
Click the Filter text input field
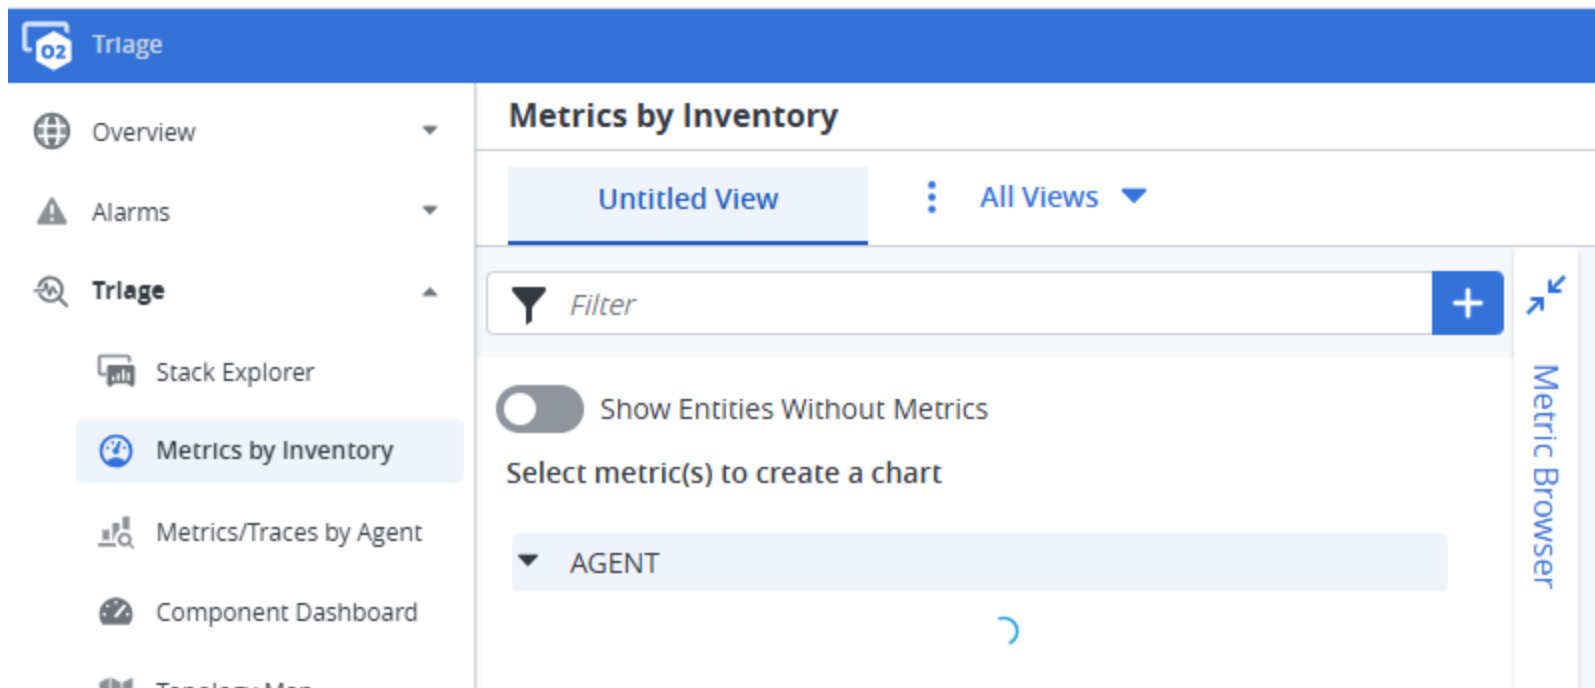990,304
